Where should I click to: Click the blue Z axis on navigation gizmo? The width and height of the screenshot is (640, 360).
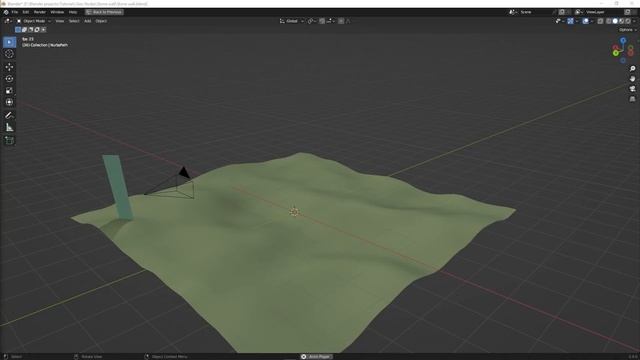(x=623, y=40)
